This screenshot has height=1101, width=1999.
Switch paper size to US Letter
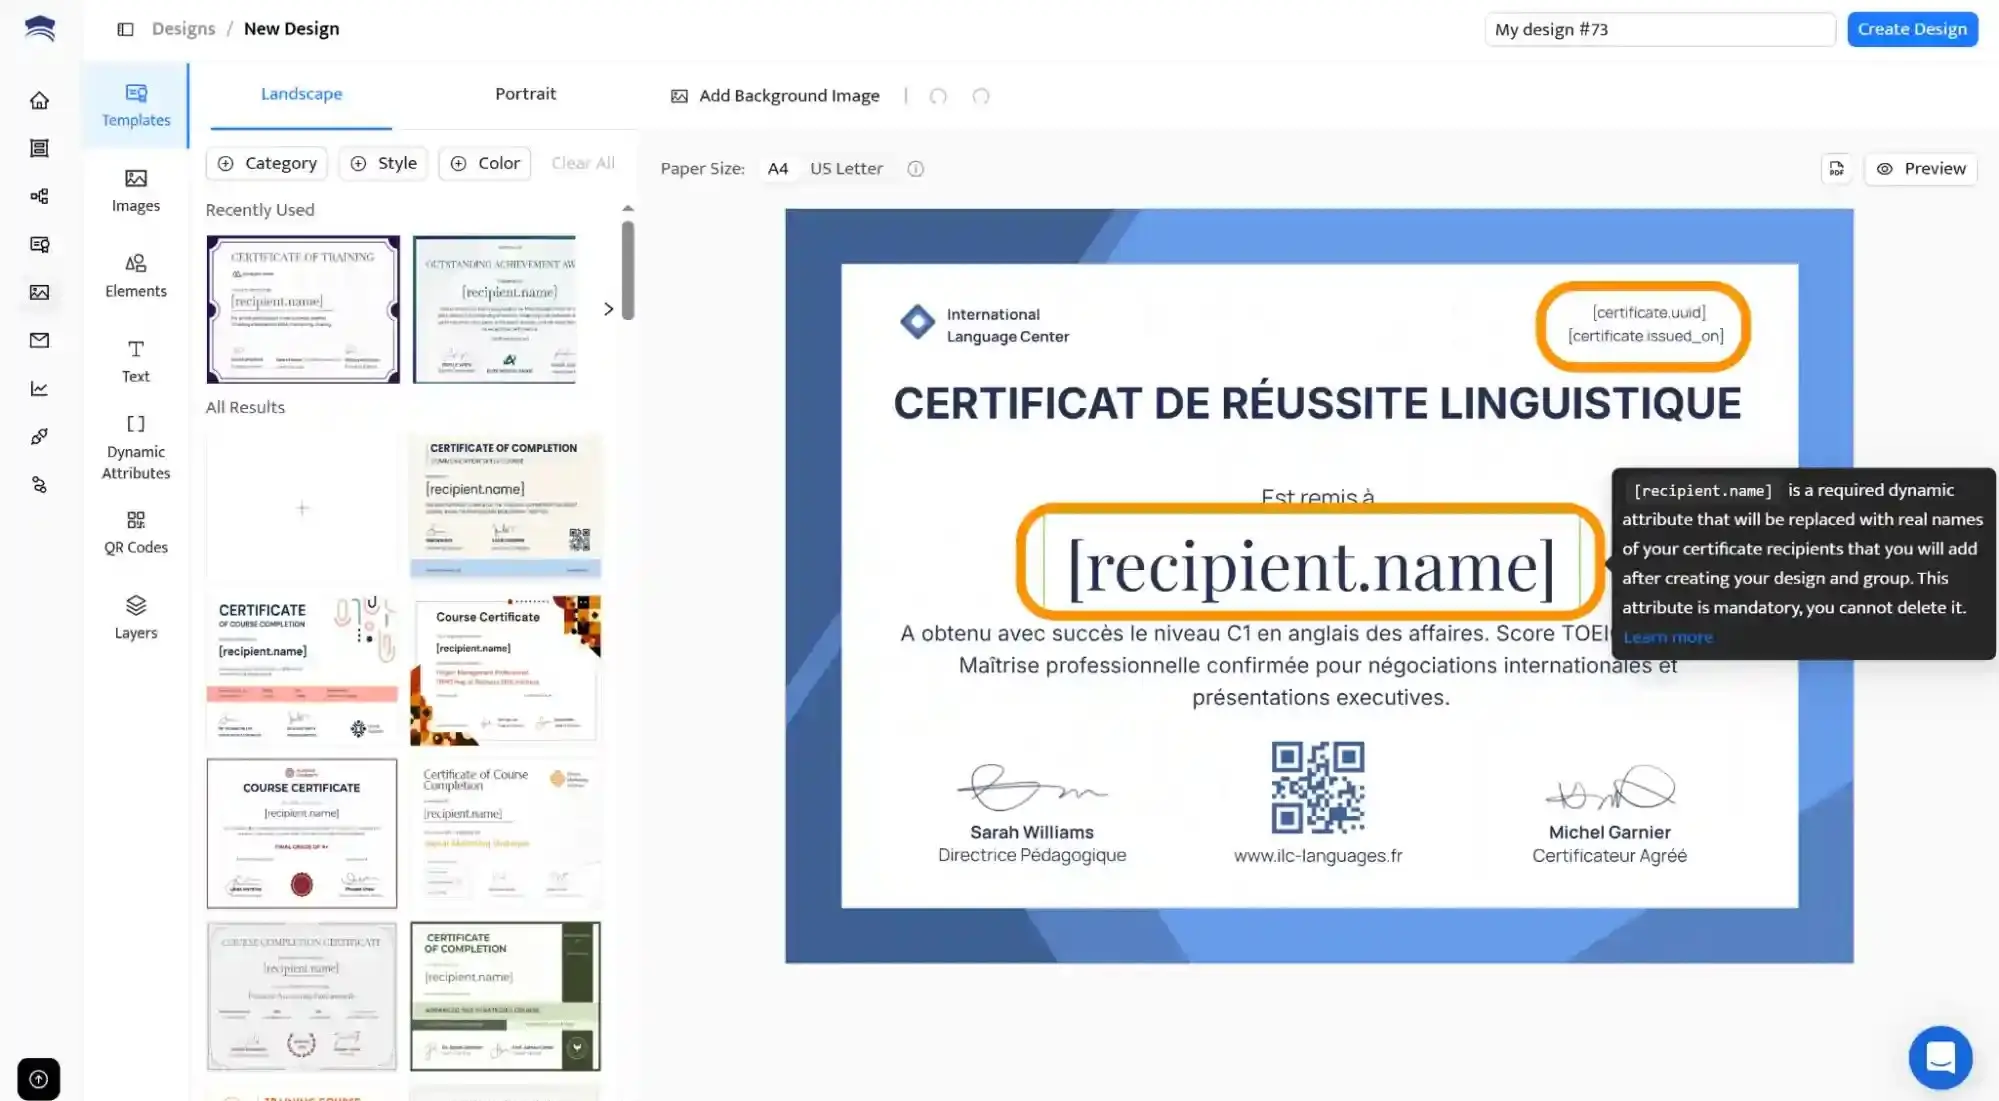point(845,168)
